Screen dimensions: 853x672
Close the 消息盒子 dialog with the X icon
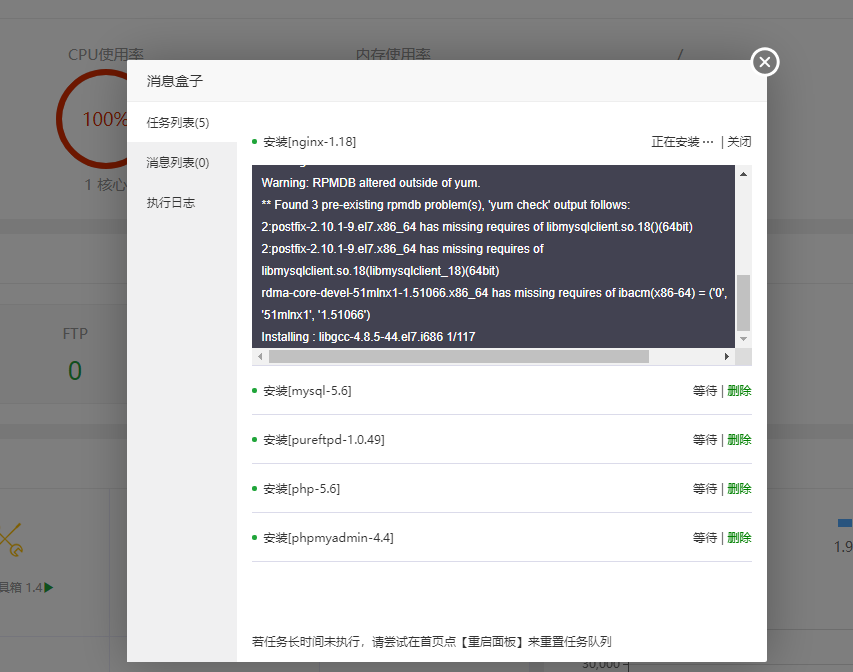pyautogui.click(x=765, y=62)
